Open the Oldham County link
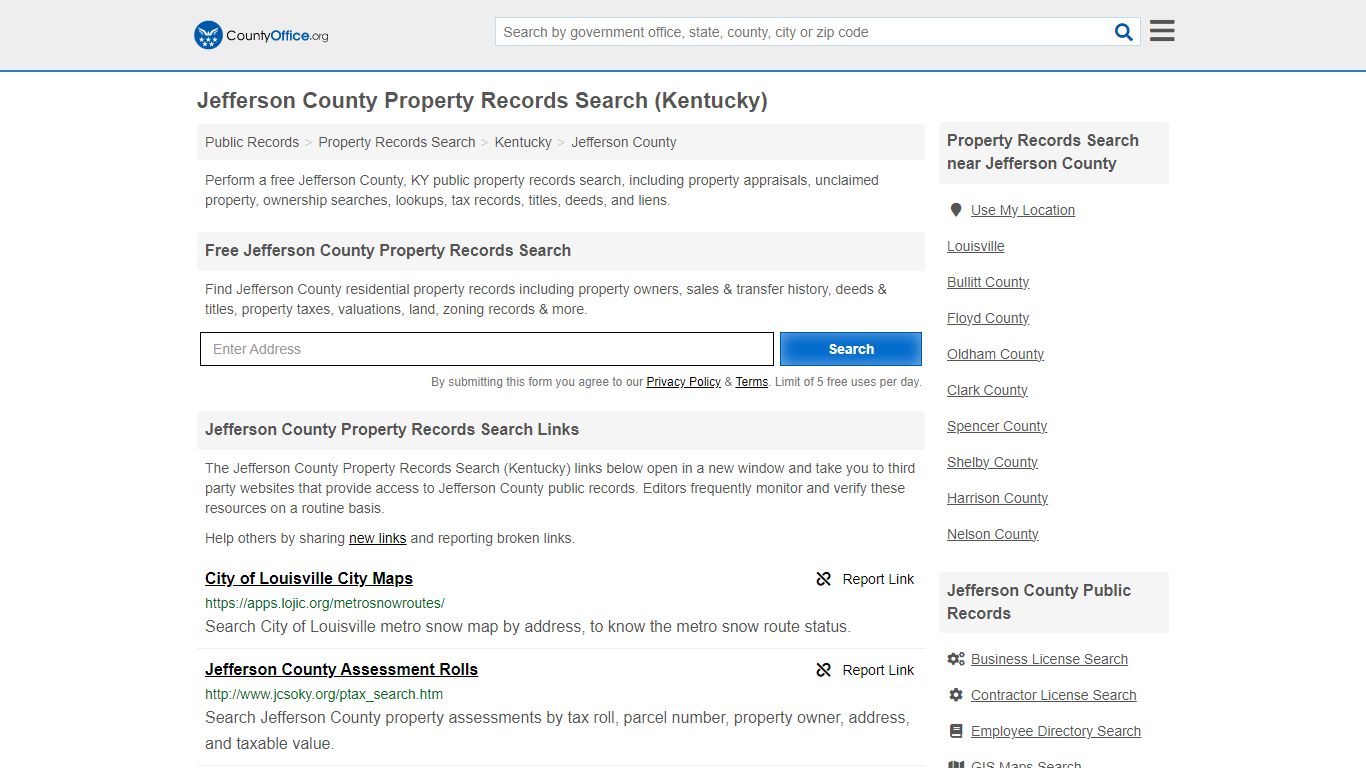Image resolution: width=1366 pixels, height=768 pixels. (995, 354)
